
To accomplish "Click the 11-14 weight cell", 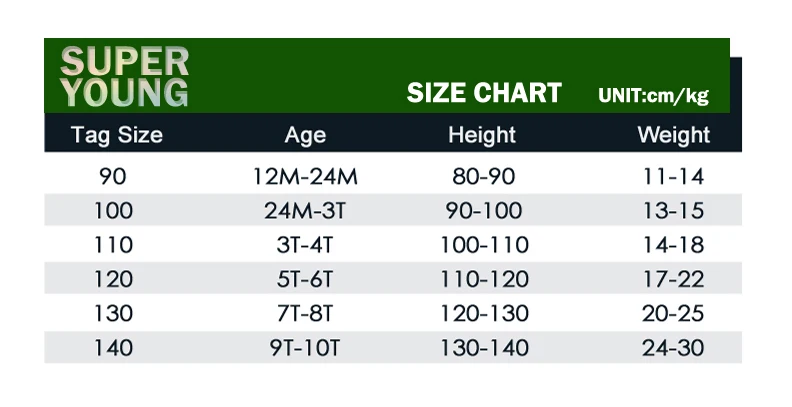I will coord(673,176).
